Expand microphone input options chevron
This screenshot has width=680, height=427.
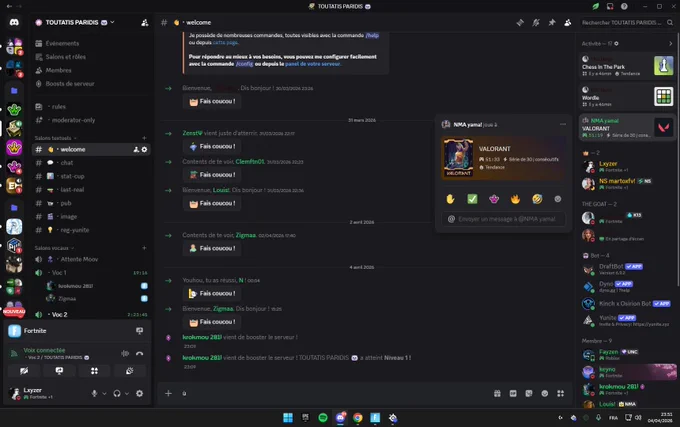click(x=104, y=394)
